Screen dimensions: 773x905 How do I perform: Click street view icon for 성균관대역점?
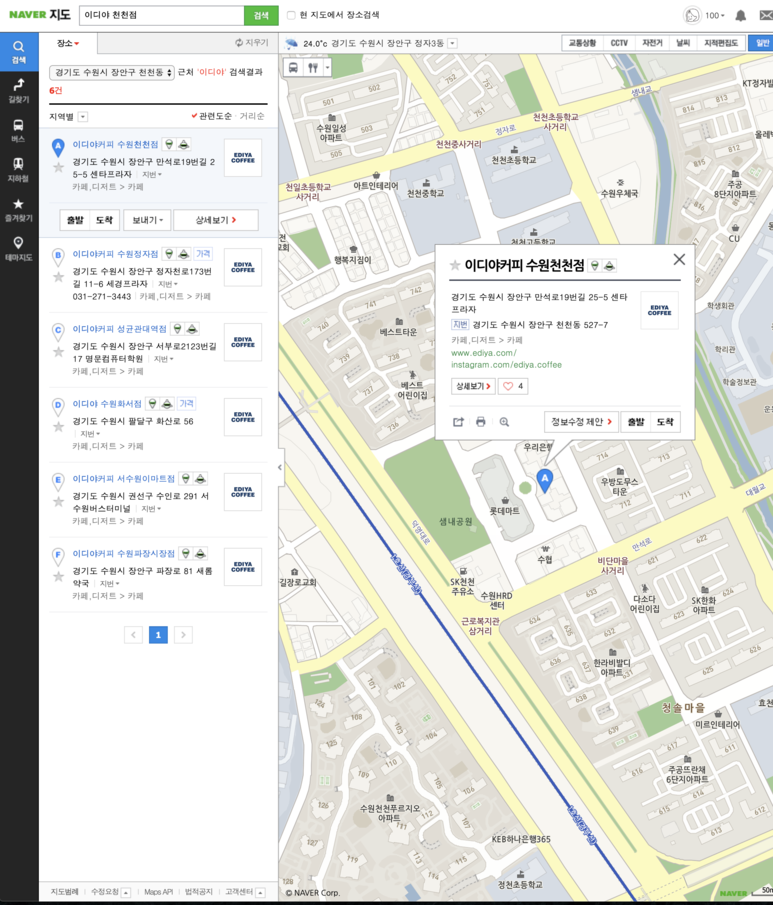(x=192, y=329)
